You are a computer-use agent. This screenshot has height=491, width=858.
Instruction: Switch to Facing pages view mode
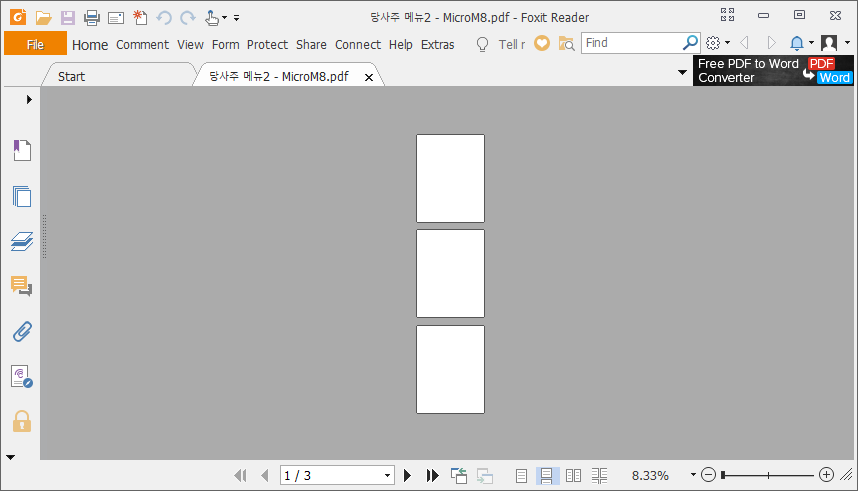pyautogui.click(x=573, y=476)
